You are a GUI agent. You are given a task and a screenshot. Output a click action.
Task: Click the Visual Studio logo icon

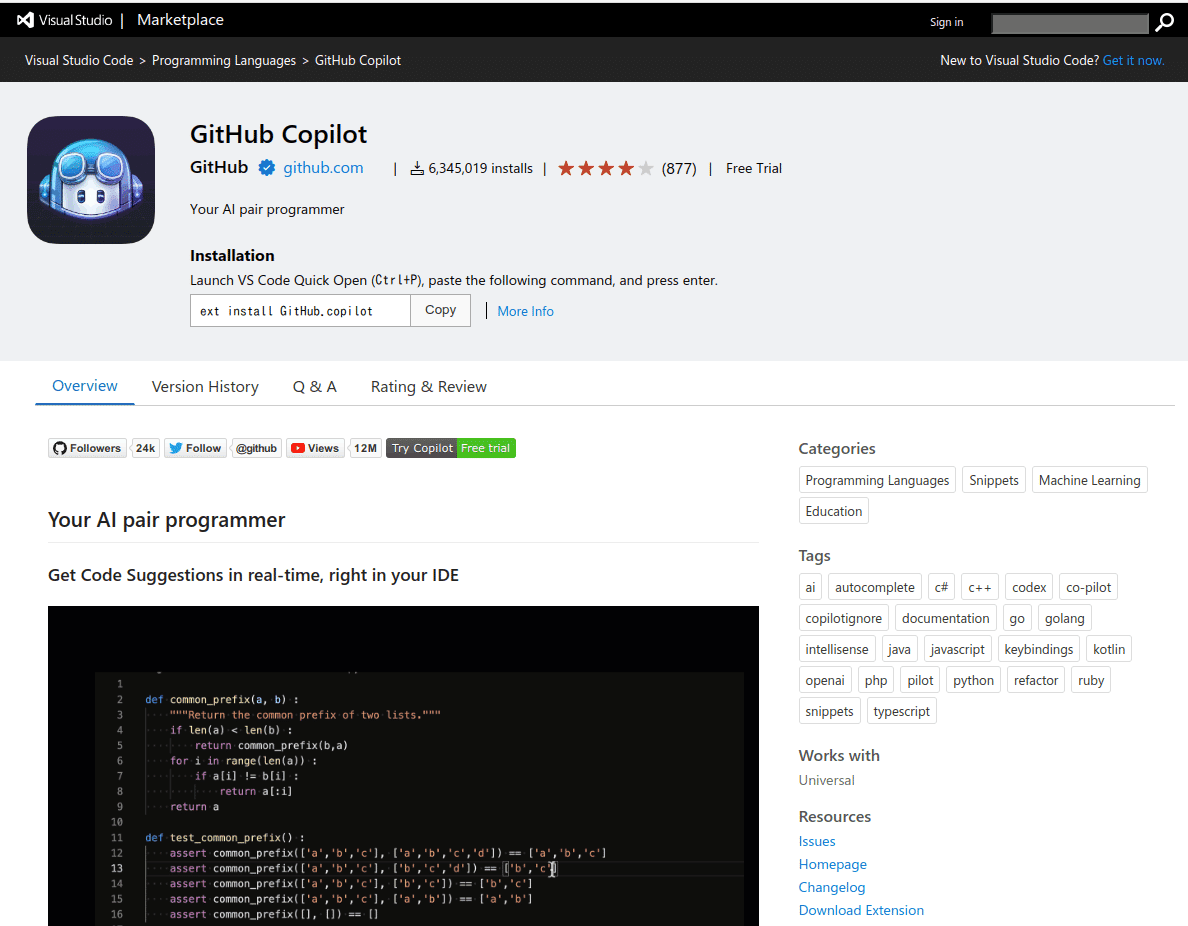click(25, 20)
